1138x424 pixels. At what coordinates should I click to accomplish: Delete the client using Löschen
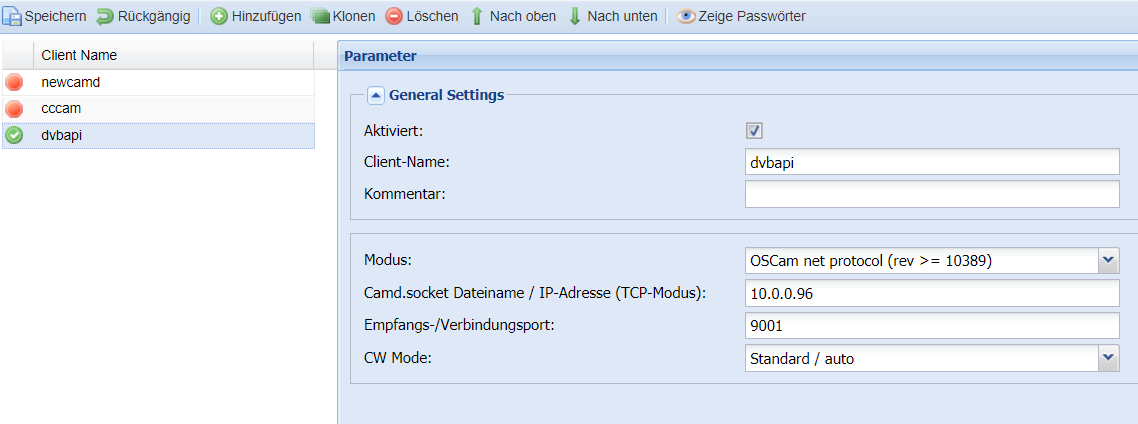pyautogui.click(x=394, y=16)
